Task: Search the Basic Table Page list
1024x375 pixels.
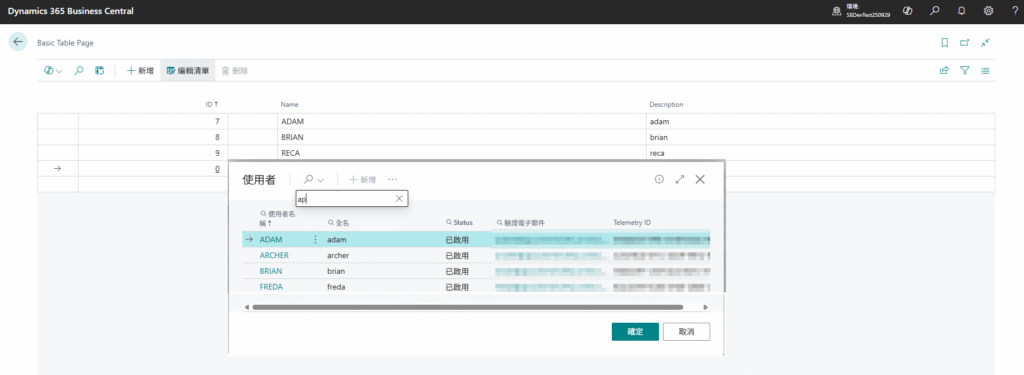Action: point(79,71)
